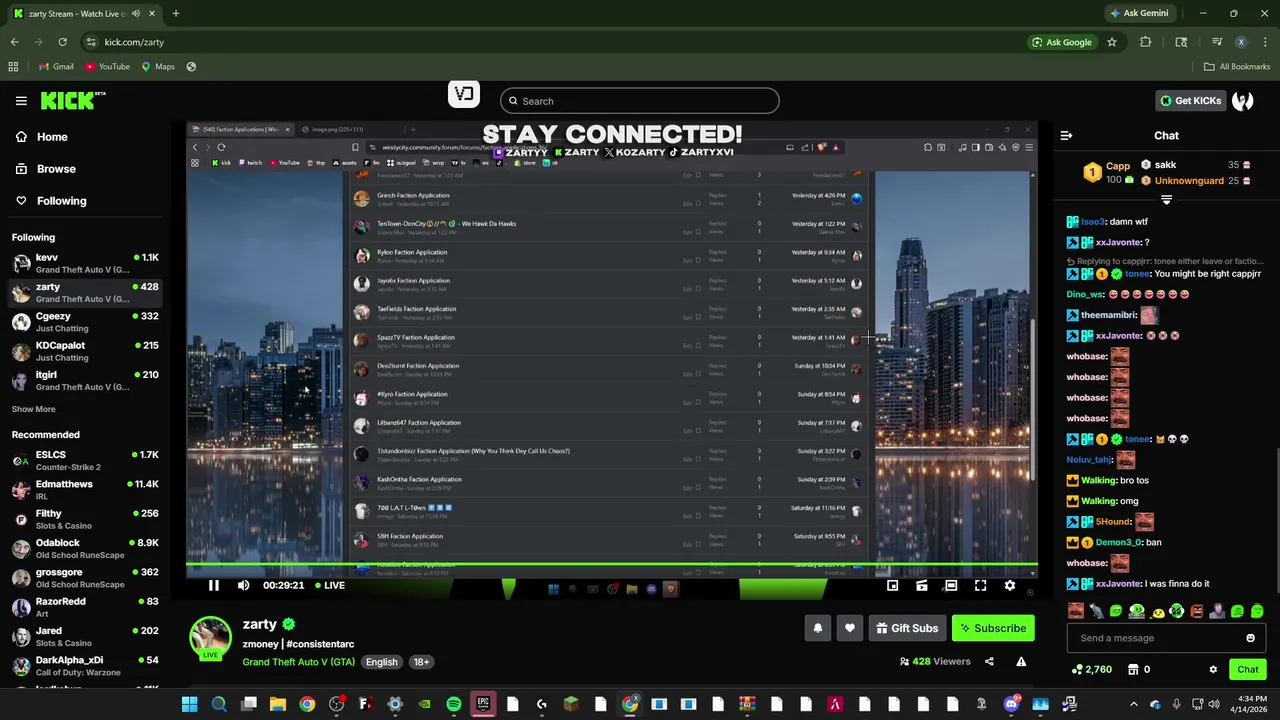Open the Chrome three-dot menu

click(x=1265, y=42)
